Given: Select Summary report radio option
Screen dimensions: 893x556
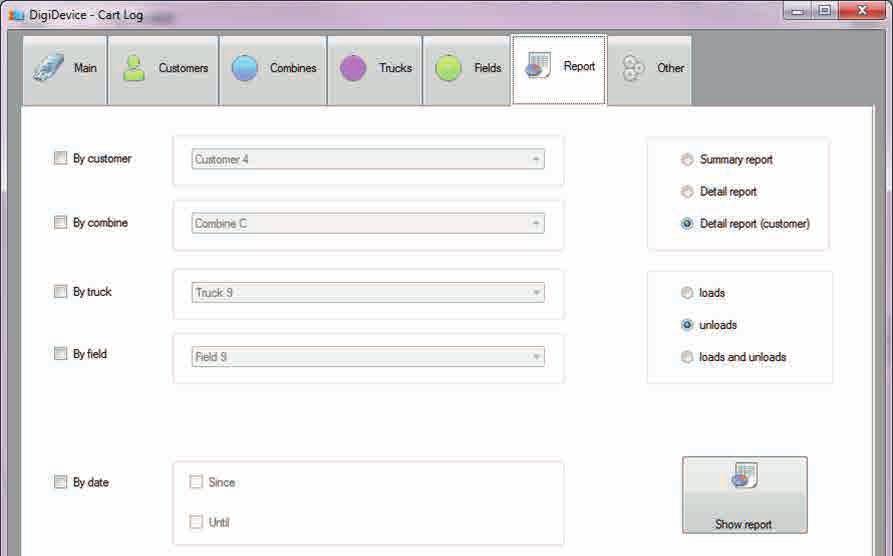Looking at the screenshot, I should coord(687,160).
